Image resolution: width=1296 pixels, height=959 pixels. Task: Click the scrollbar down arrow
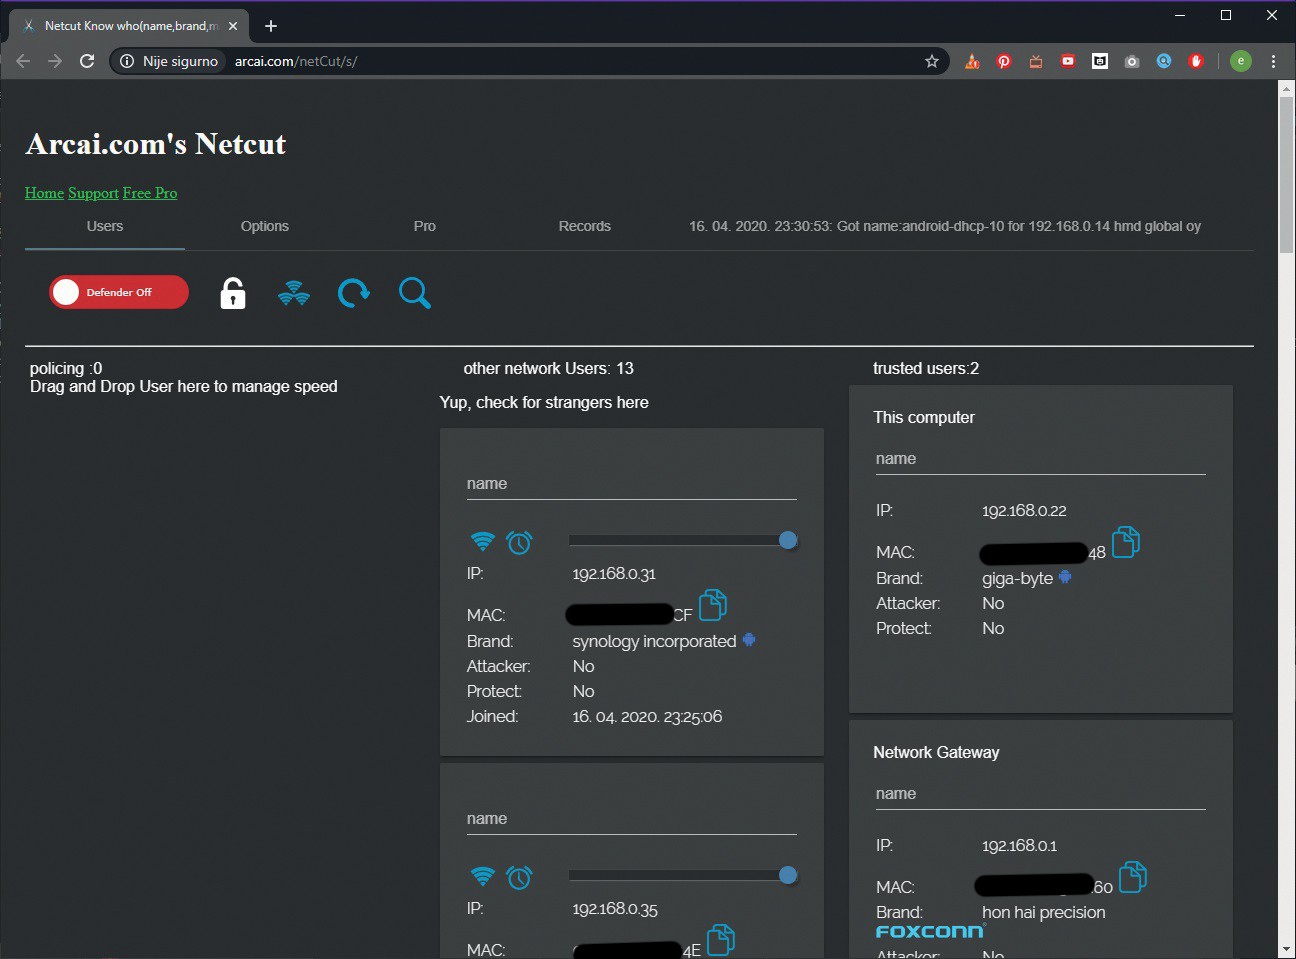[x=1286, y=948]
